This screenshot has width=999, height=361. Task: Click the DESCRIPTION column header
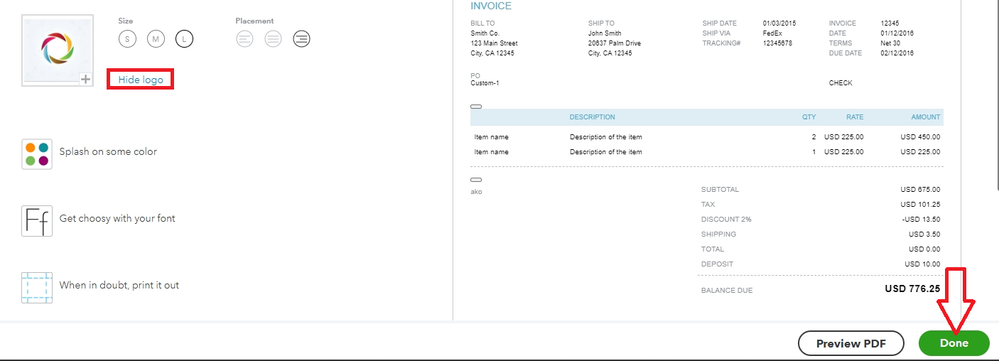tap(593, 117)
